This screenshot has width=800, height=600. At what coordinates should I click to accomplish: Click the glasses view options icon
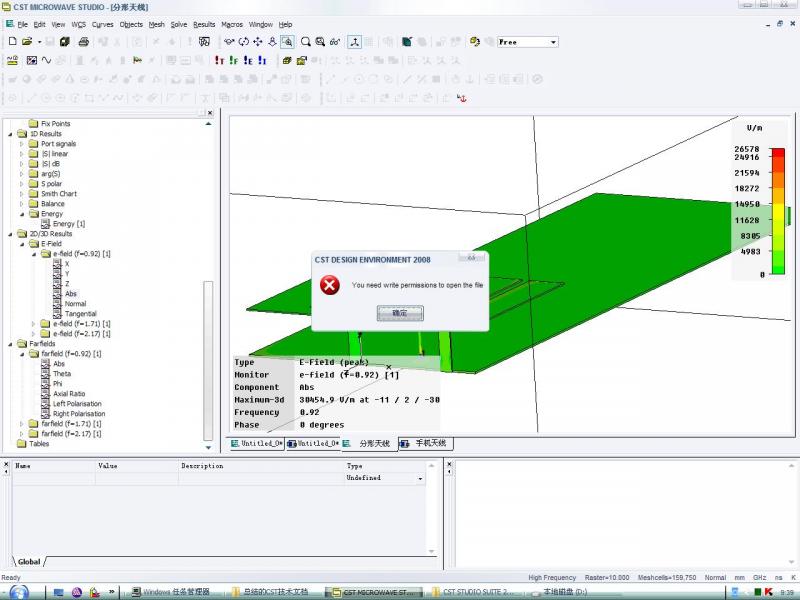pyautogui.click(x=335, y=42)
